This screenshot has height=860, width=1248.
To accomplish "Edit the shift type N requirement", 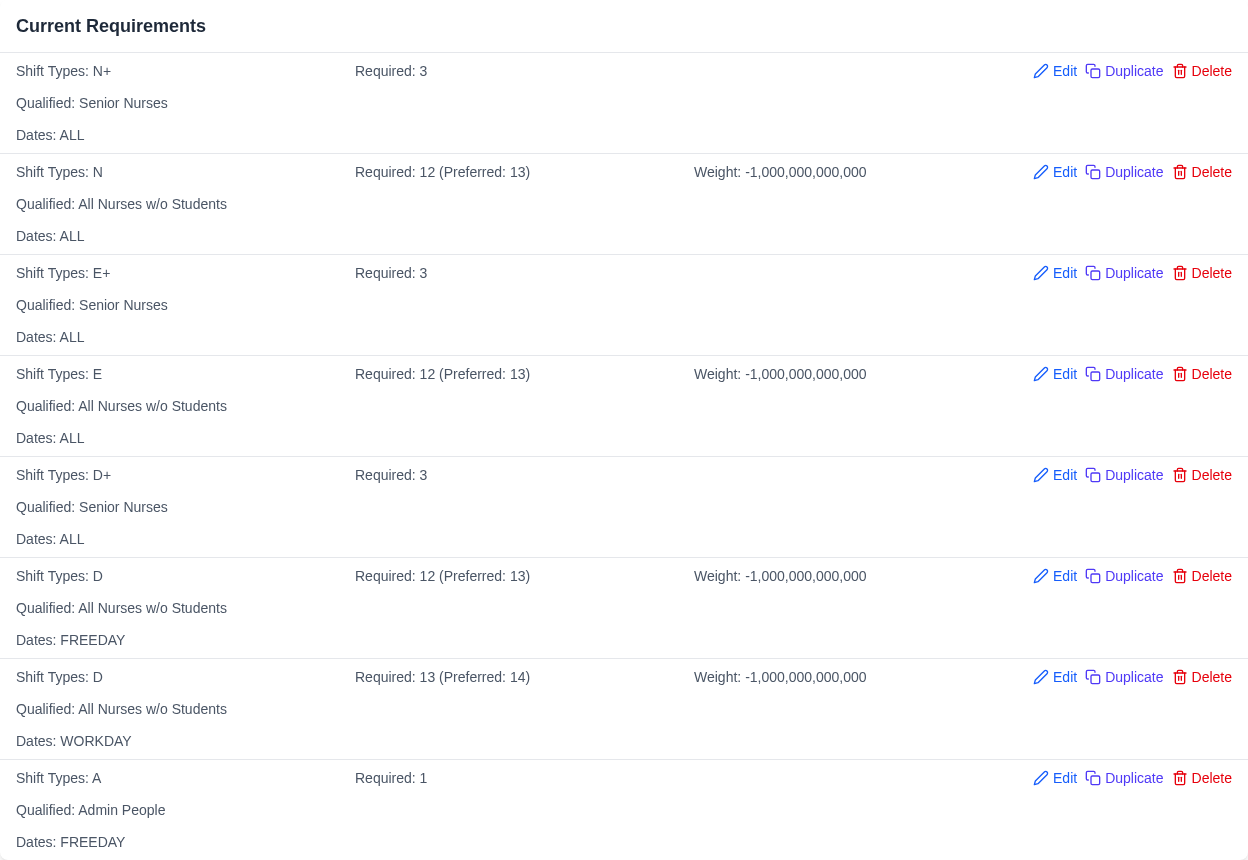I will (x=1055, y=172).
